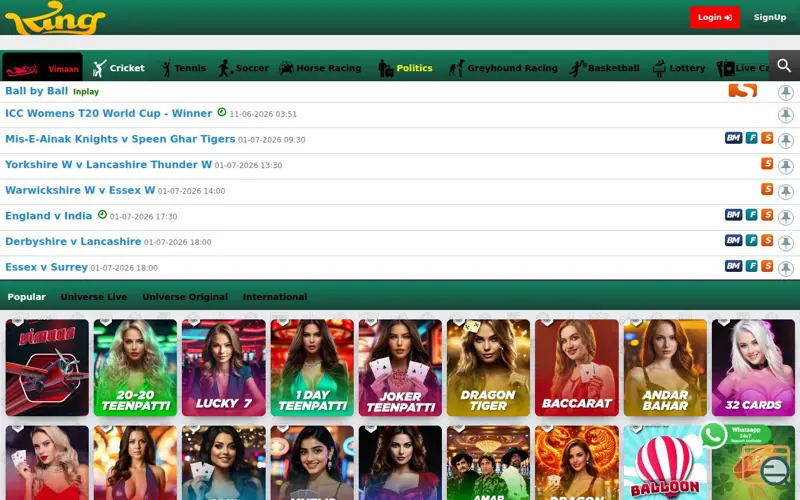Click BM icon on England v India row
This screenshot has height=500, width=800.
[734, 215]
